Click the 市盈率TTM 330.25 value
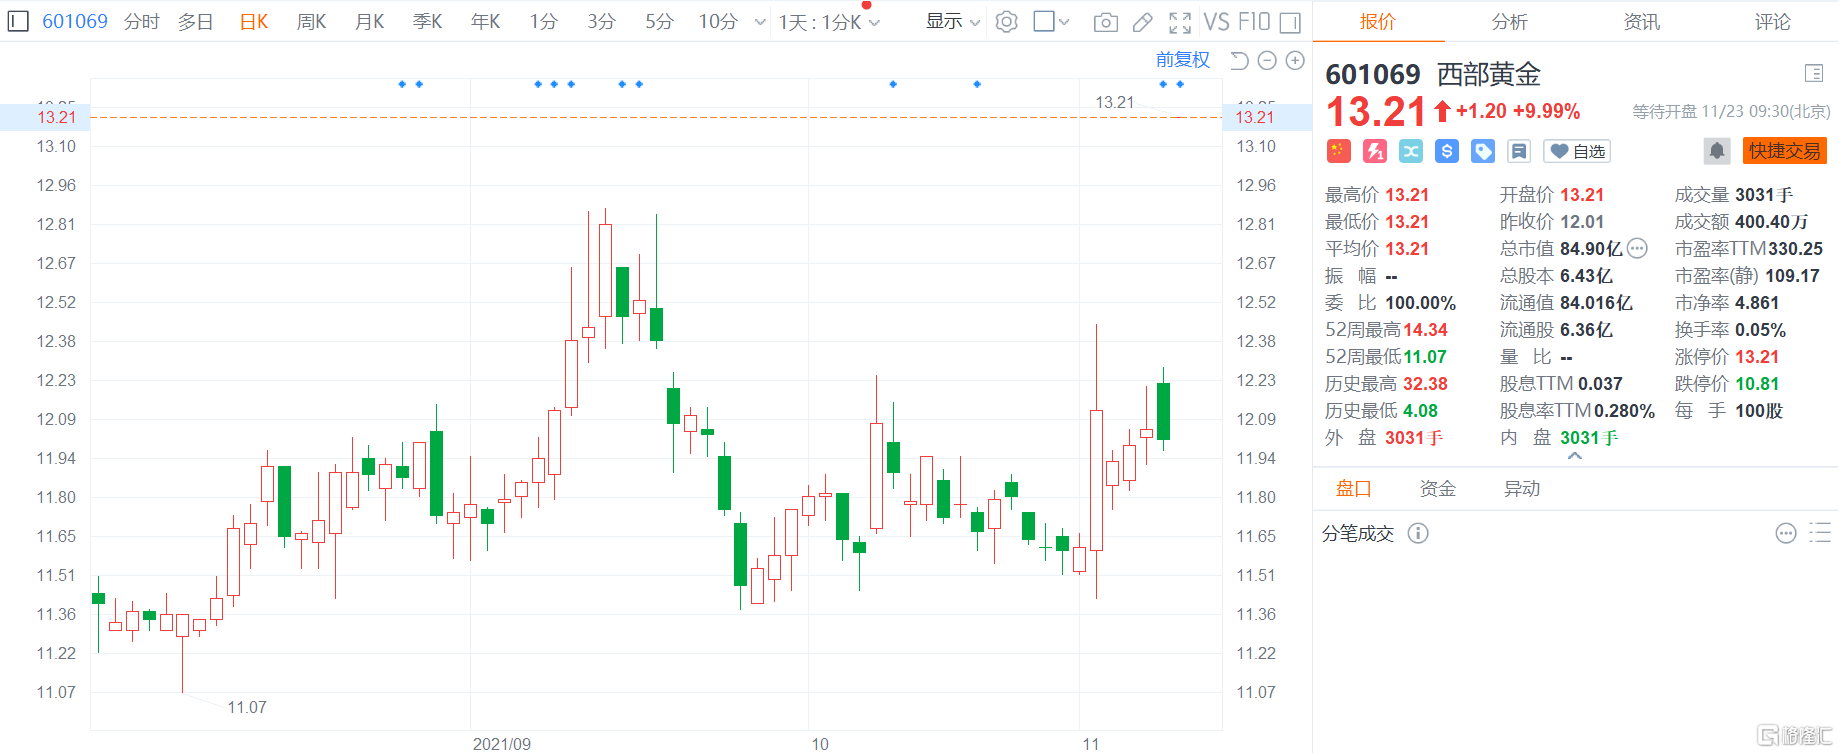The image size is (1839, 753). (x=1795, y=248)
